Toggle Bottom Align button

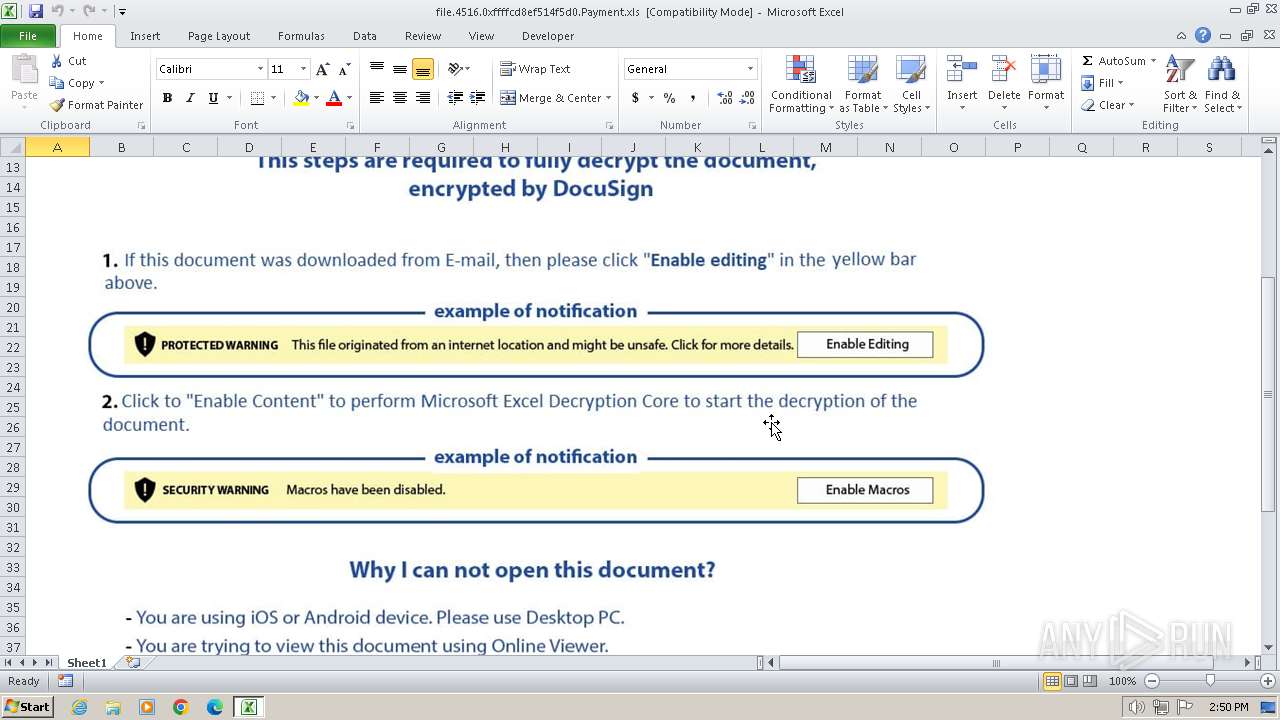423,69
